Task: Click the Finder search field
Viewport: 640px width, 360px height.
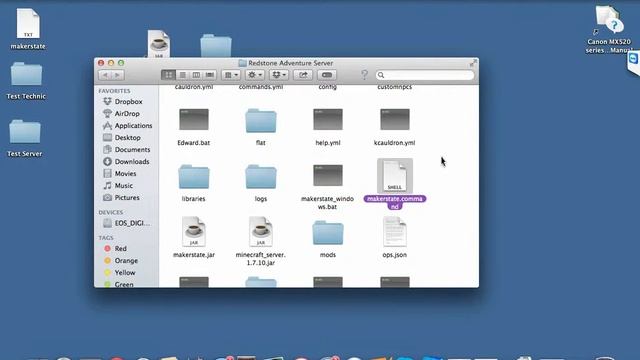Action: click(x=425, y=75)
